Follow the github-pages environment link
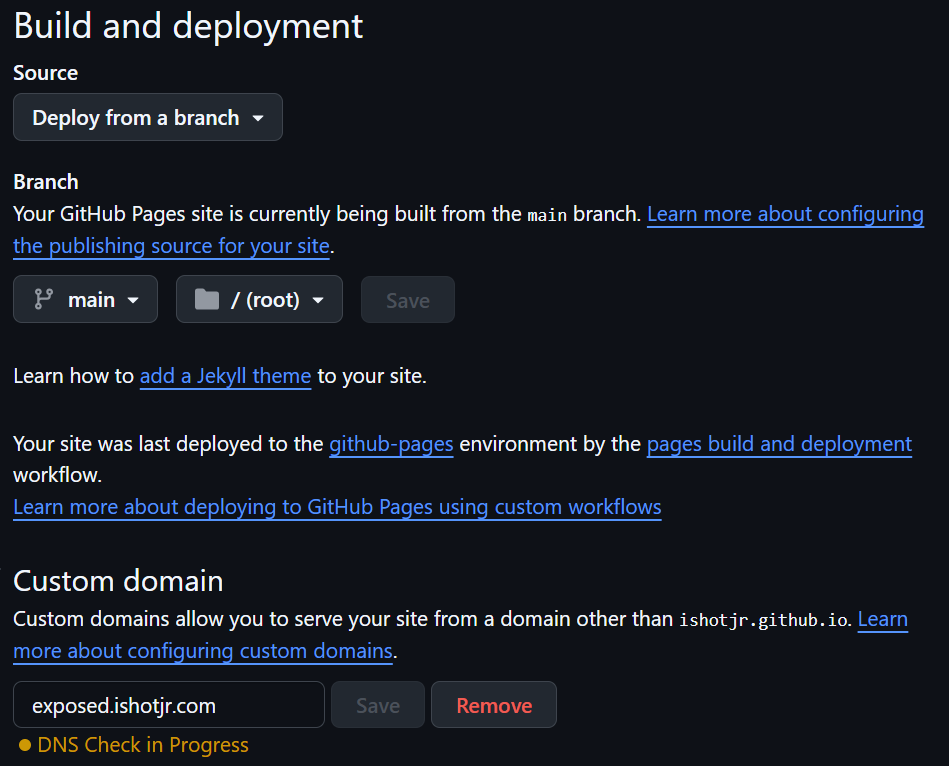Screen dimensions: 949x766 [x=391, y=443]
